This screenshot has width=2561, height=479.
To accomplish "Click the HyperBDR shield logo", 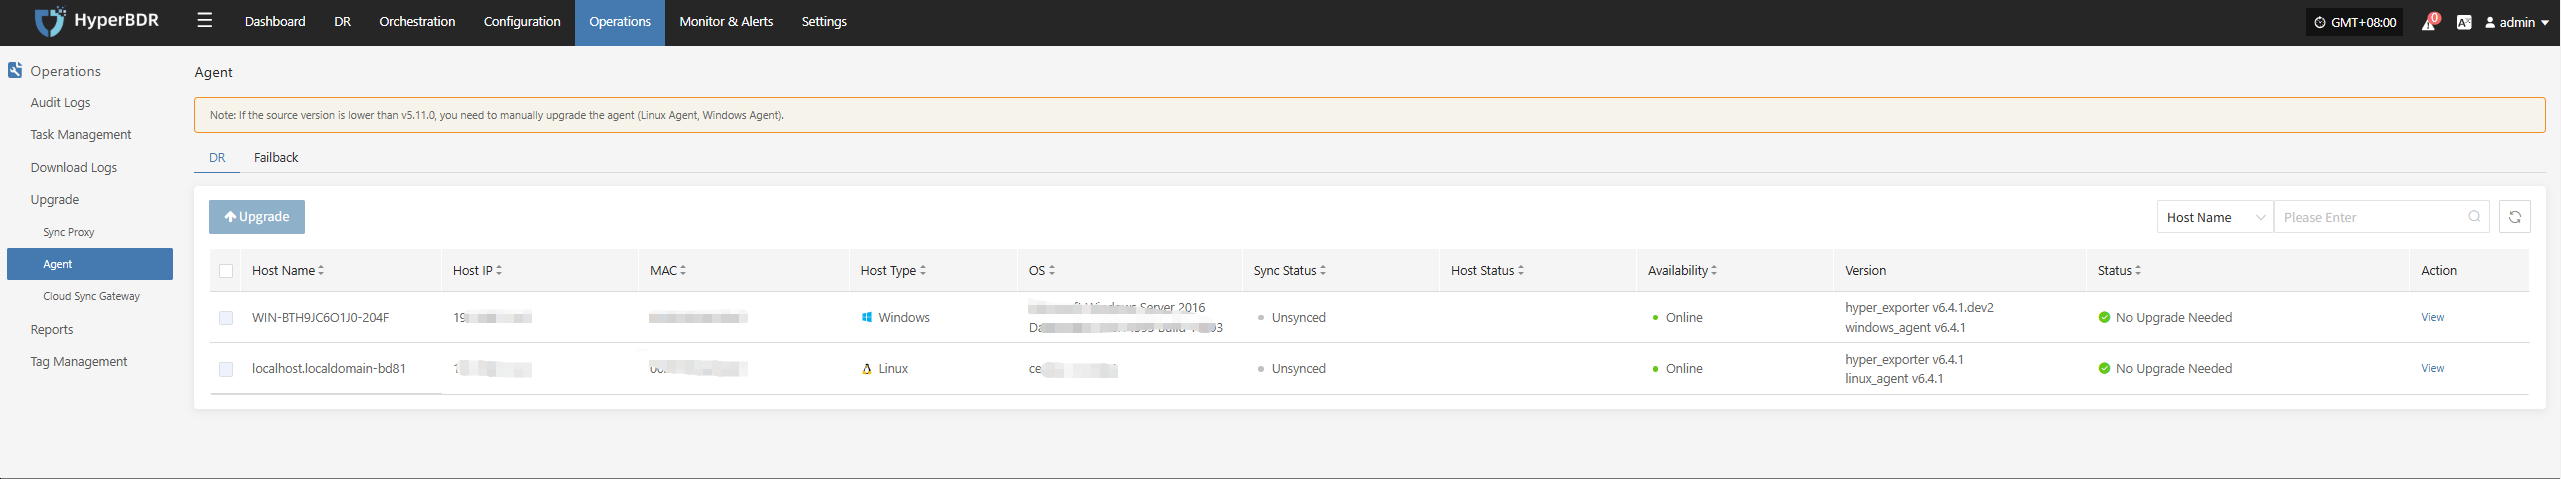I will 50,21.
